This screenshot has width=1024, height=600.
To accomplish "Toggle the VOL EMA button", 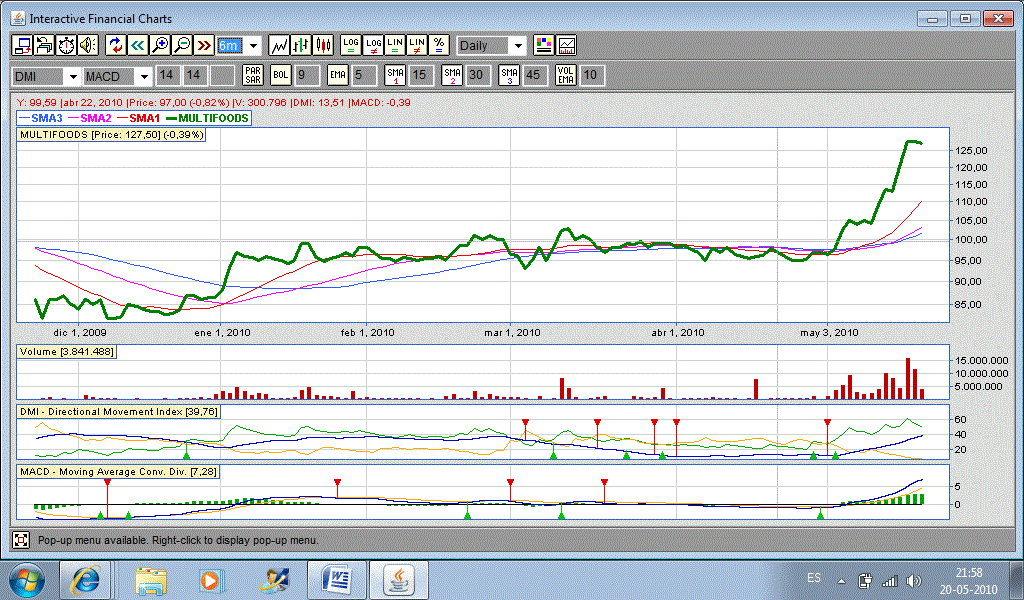I will pos(566,76).
